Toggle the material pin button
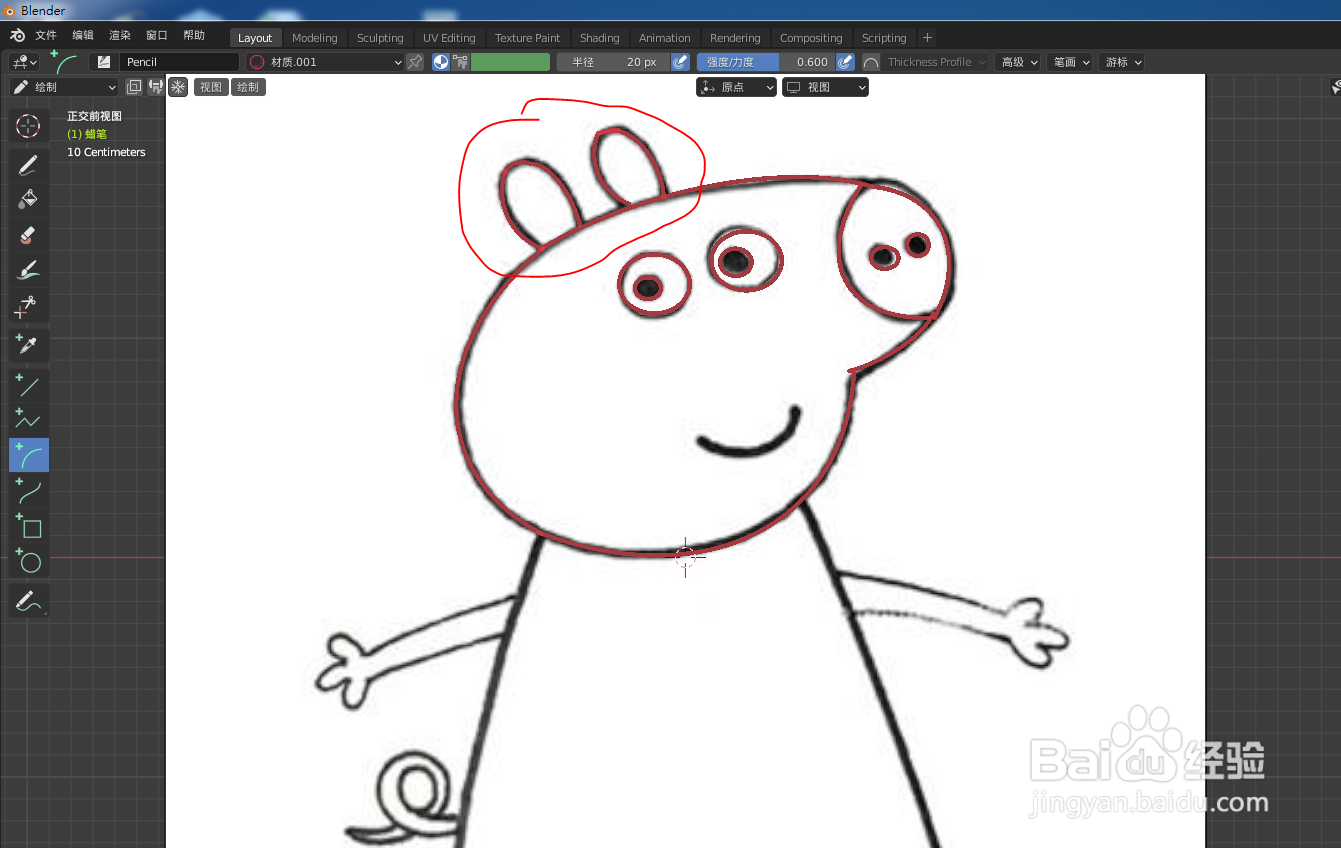Screen dimensions: 1341x848 pyautogui.click(x=416, y=61)
